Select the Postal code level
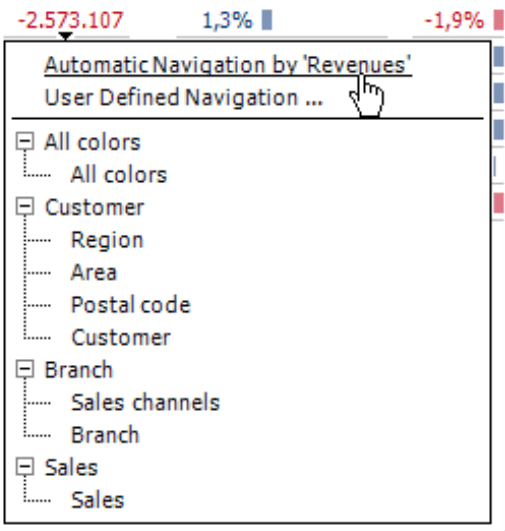The image size is (505, 531). pos(131,305)
